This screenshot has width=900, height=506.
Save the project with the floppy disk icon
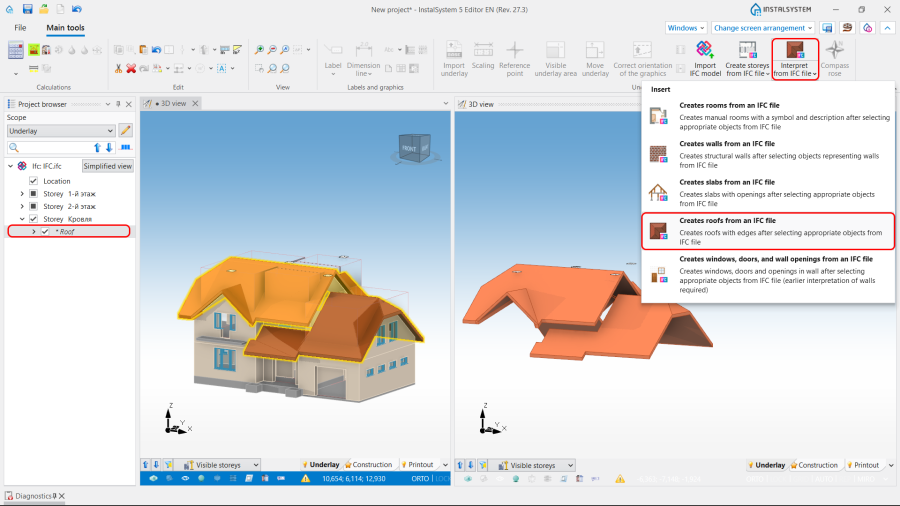(27, 9)
